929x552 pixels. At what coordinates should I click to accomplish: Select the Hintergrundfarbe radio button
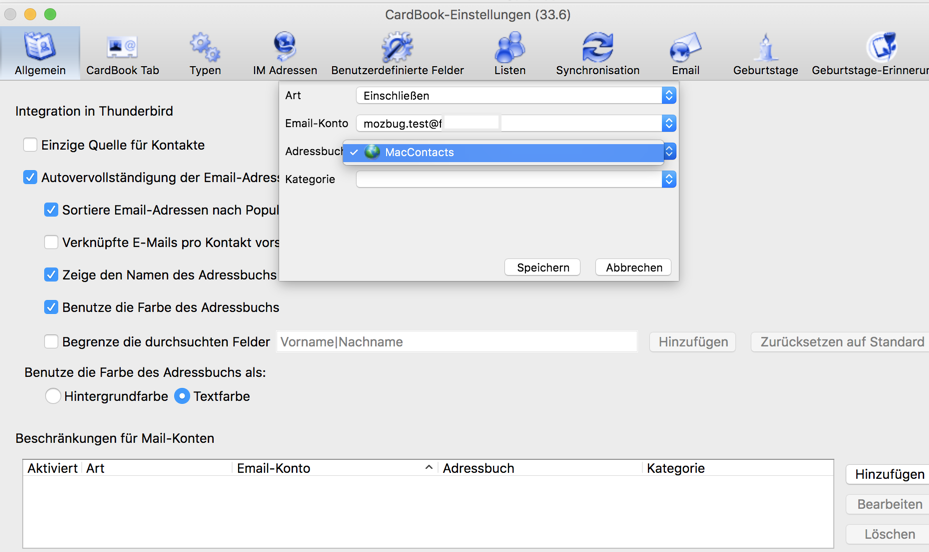[x=53, y=396]
